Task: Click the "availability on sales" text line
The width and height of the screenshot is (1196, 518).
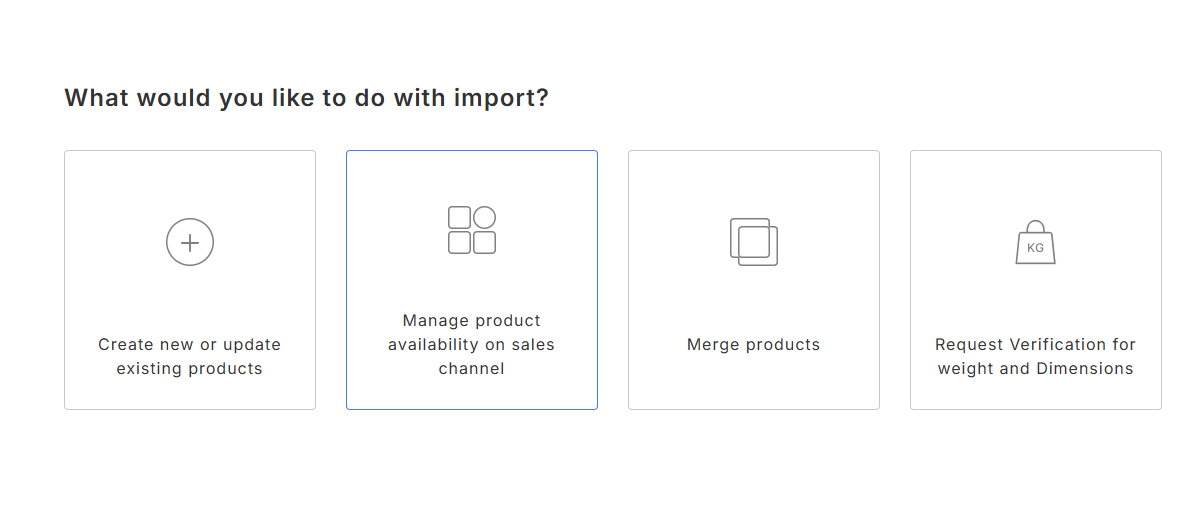Action: [471, 344]
